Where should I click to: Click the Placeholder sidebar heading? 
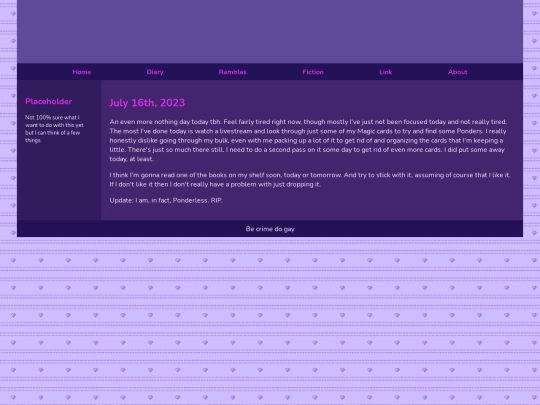pos(49,101)
